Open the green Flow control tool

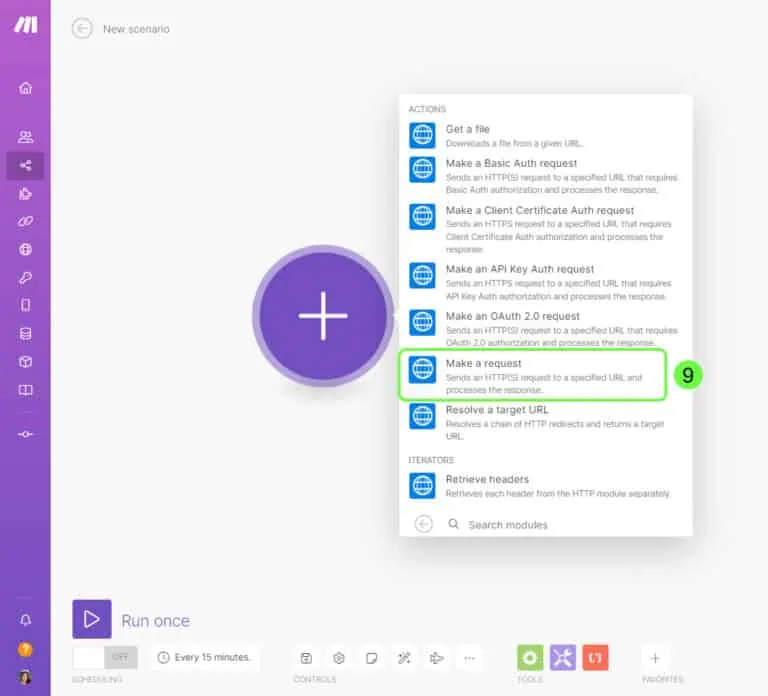click(x=530, y=658)
